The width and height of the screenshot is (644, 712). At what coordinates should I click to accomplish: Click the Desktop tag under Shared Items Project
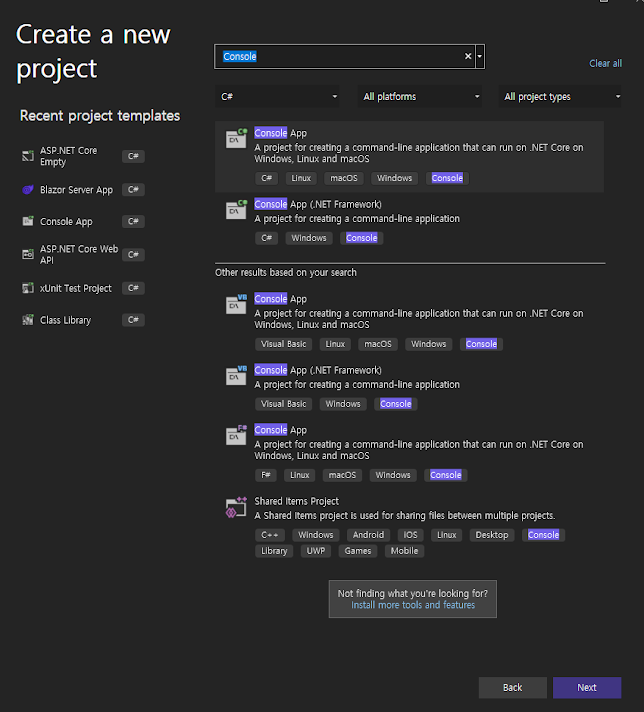point(492,535)
